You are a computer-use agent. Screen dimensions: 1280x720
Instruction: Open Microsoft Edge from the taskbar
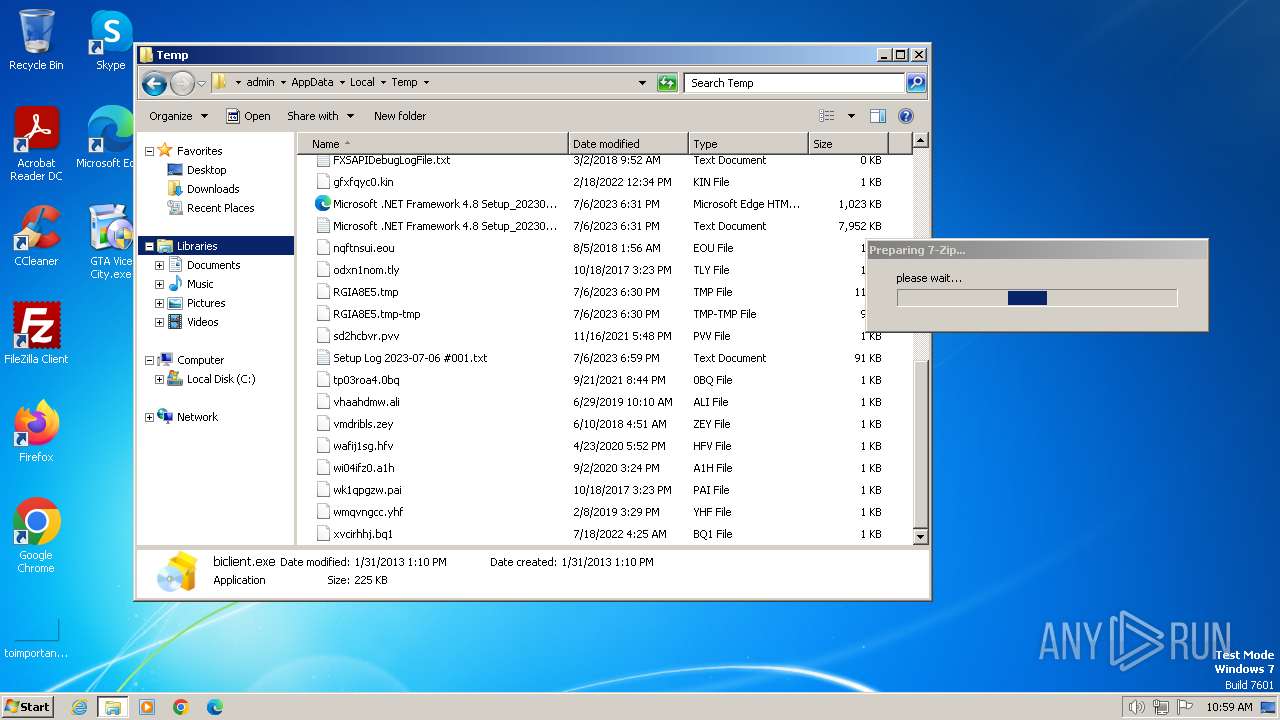point(214,707)
